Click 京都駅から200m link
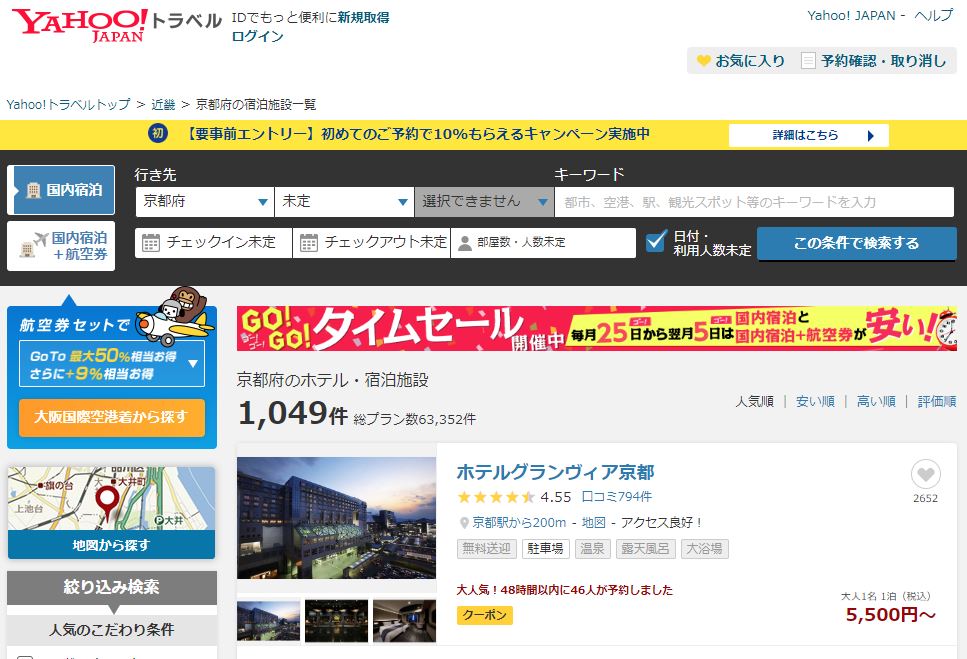This screenshot has height=659, width=967. pos(519,523)
